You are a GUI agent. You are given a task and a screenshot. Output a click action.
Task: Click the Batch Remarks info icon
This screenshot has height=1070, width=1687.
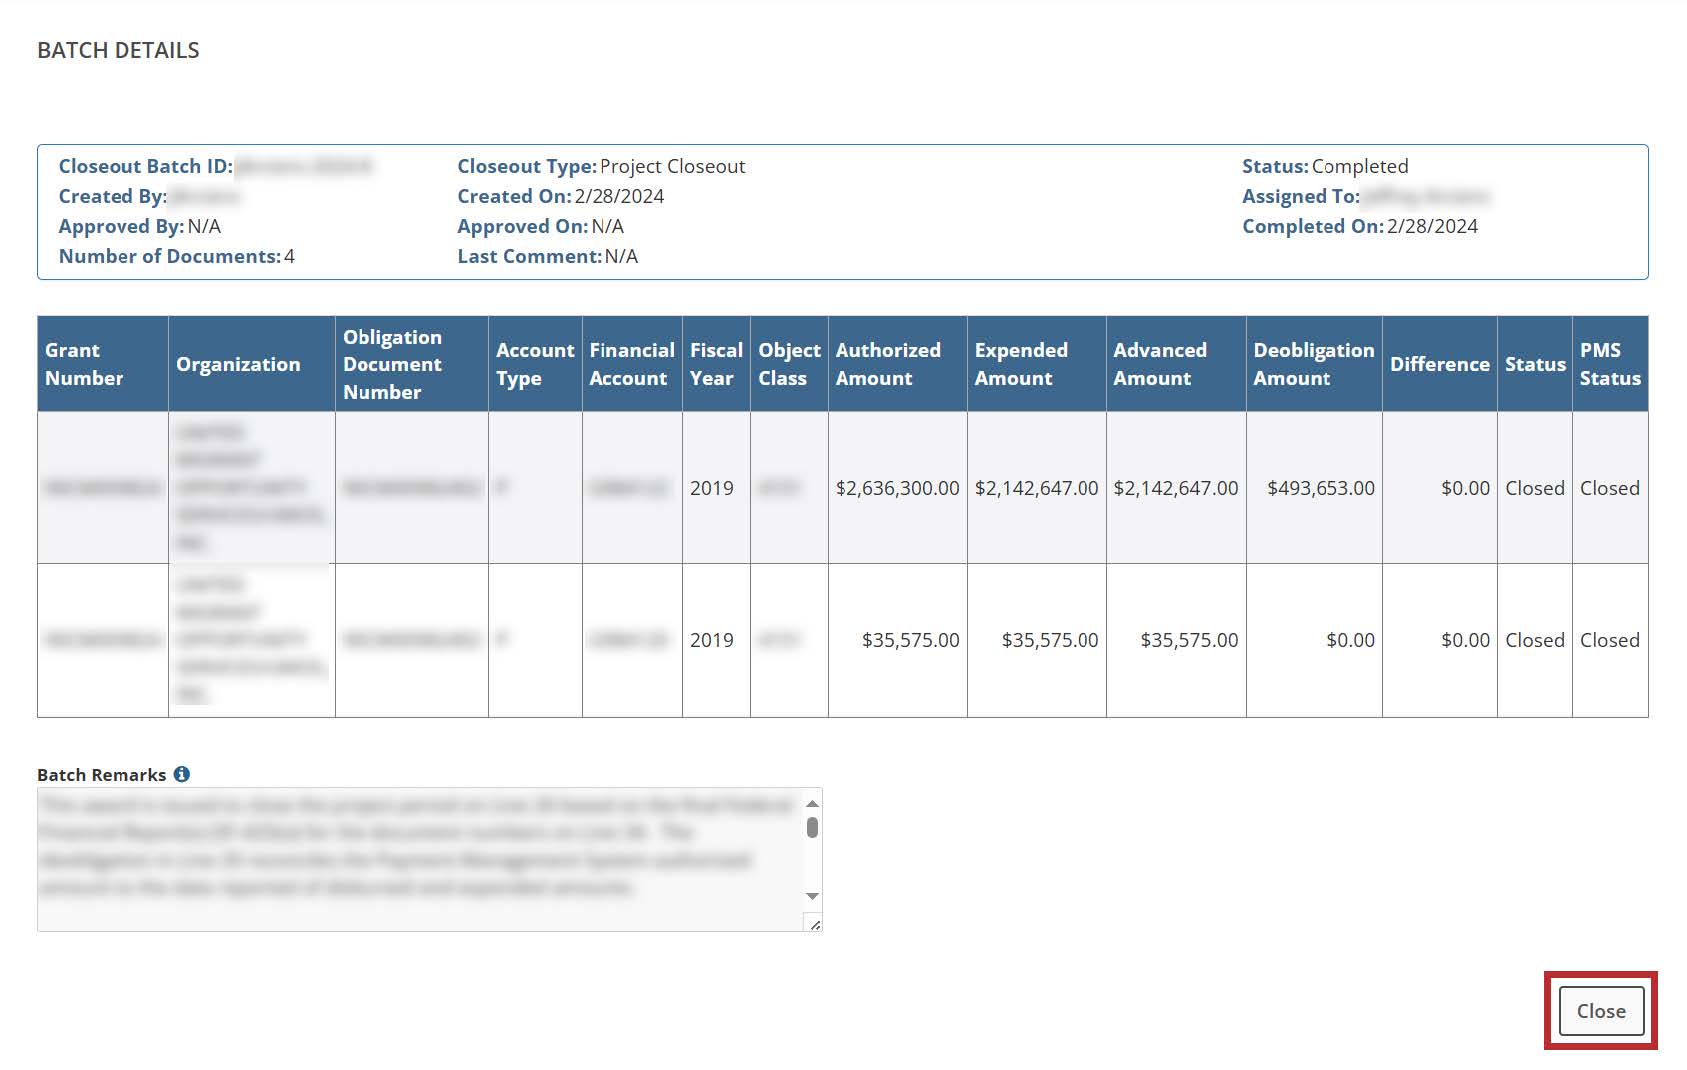coord(181,774)
